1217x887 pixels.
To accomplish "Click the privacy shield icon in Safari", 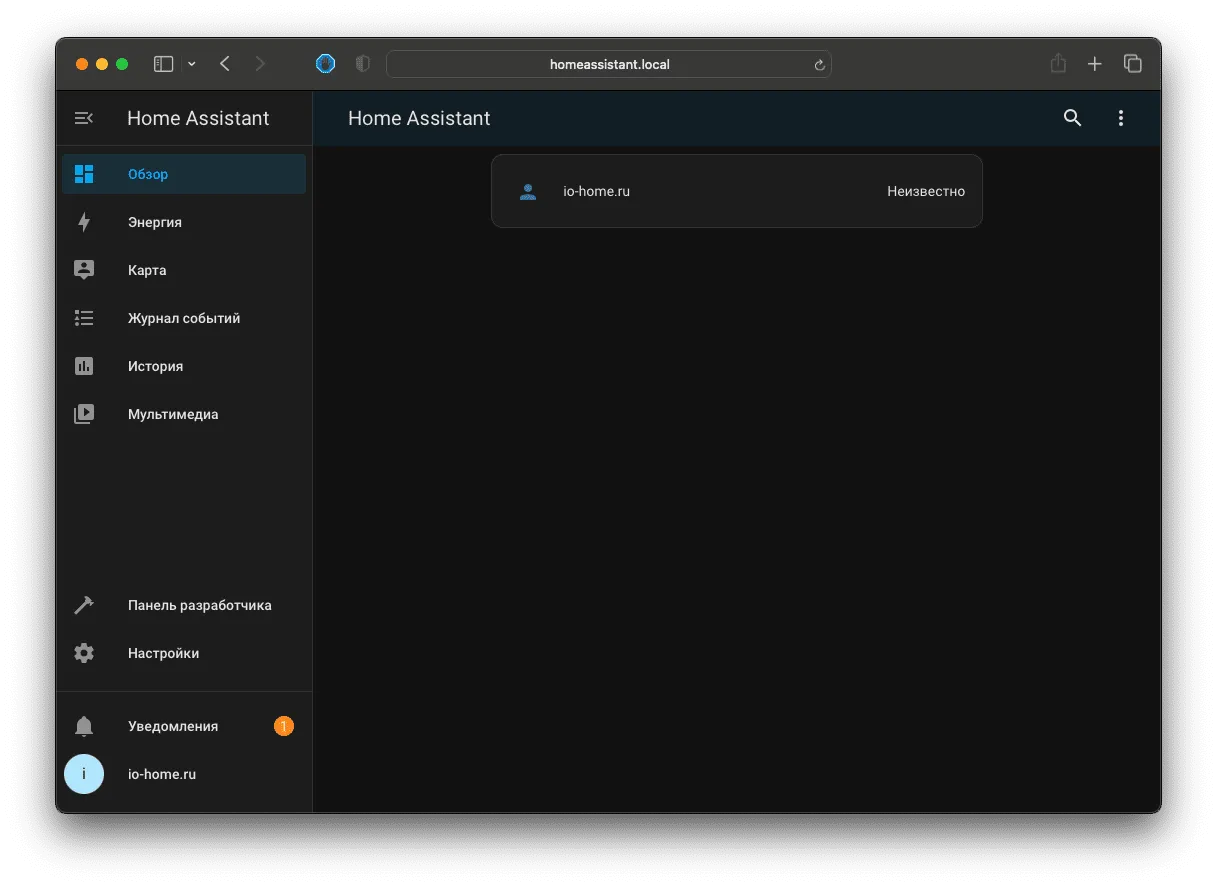I will tap(363, 64).
